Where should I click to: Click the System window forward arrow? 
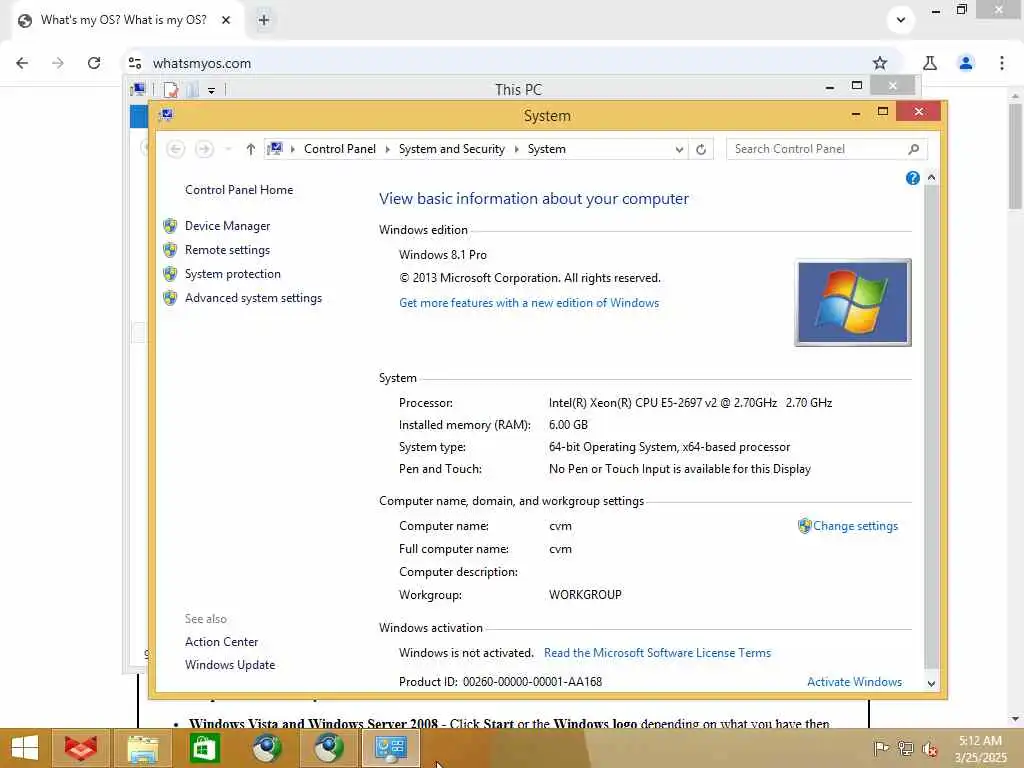204,150
